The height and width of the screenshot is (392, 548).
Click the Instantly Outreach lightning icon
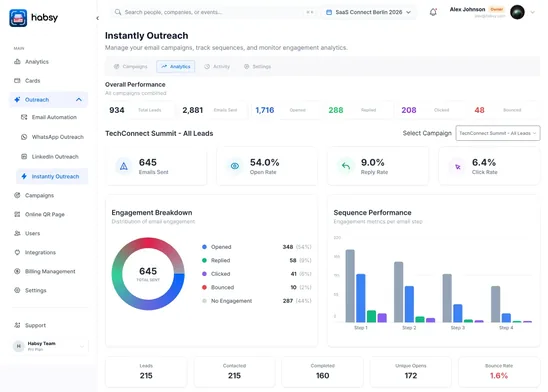click(24, 176)
